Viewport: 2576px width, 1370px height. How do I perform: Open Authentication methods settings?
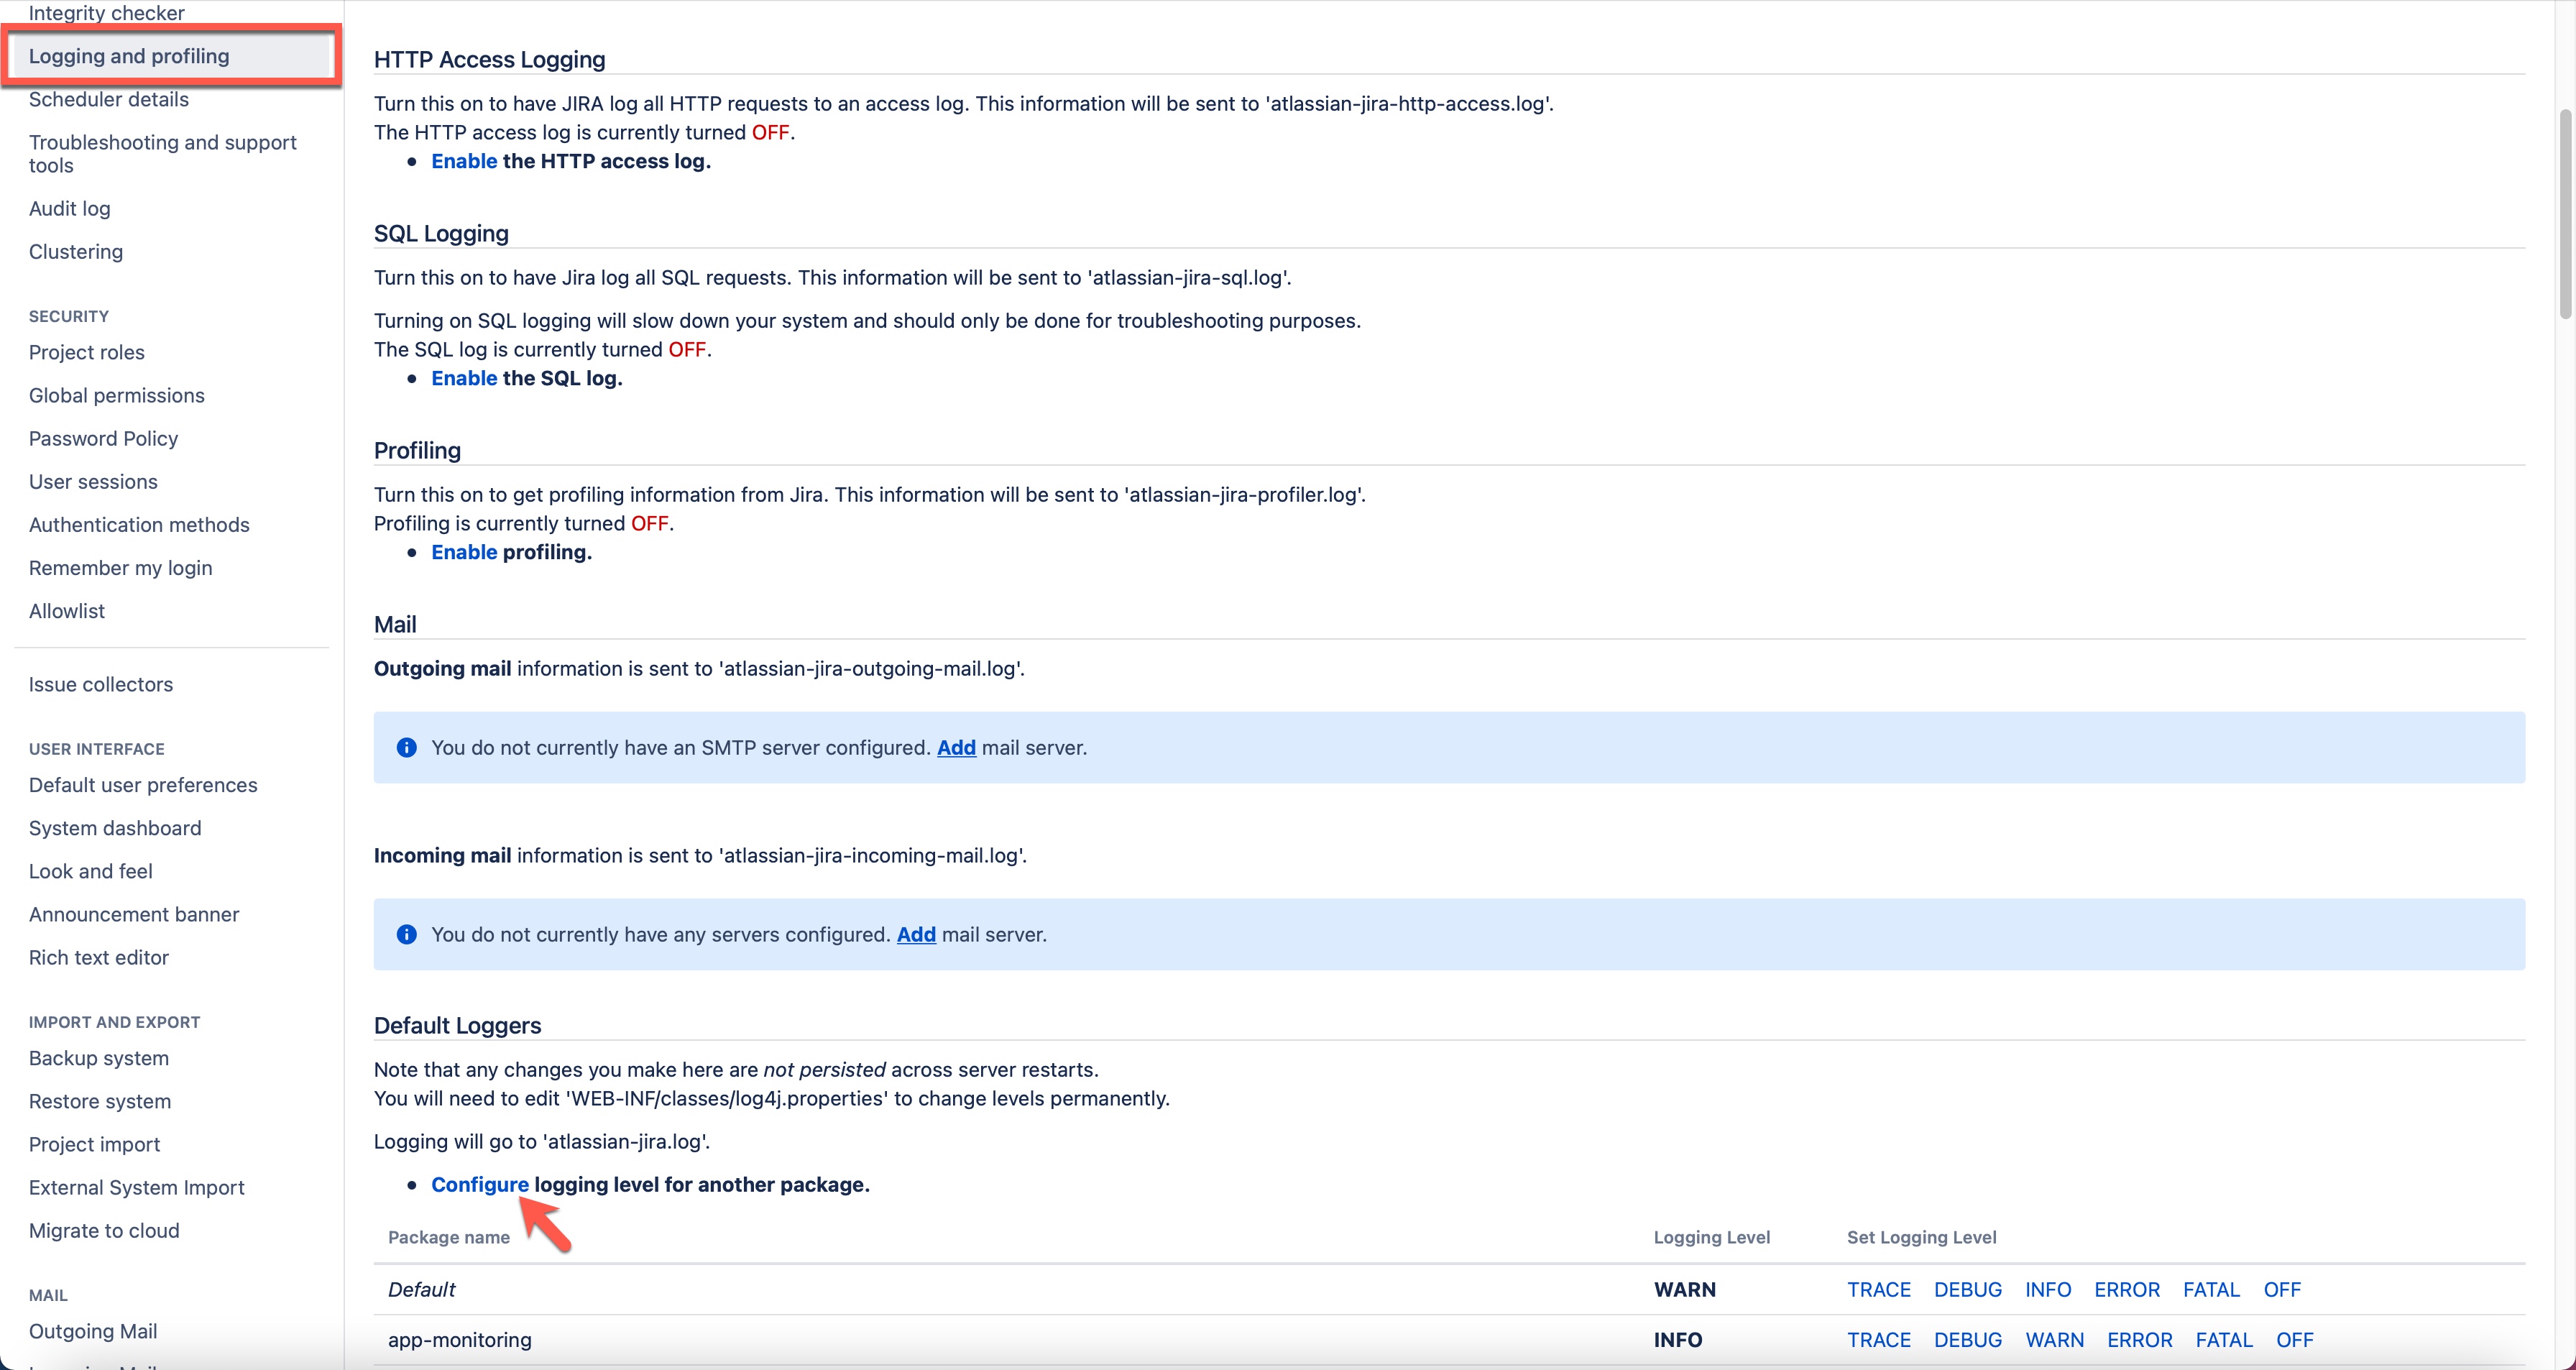click(x=139, y=524)
